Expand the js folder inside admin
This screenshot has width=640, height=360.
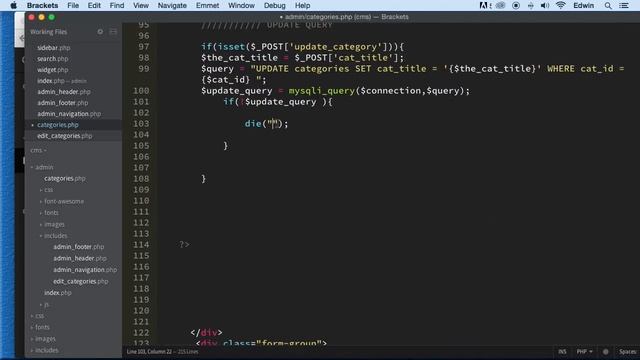tap(41, 304)
